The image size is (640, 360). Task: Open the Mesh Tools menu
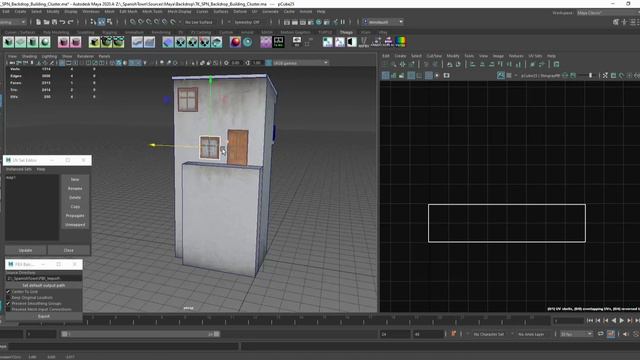(153, 12)
